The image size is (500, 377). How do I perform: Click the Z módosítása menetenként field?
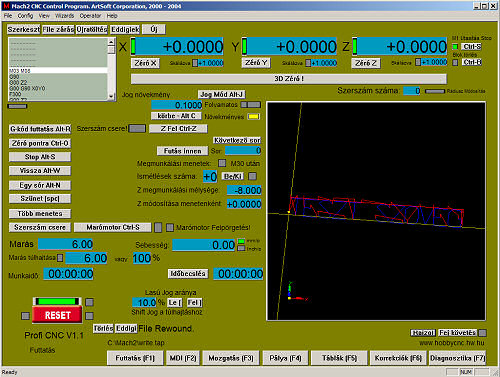pos(244,204)
